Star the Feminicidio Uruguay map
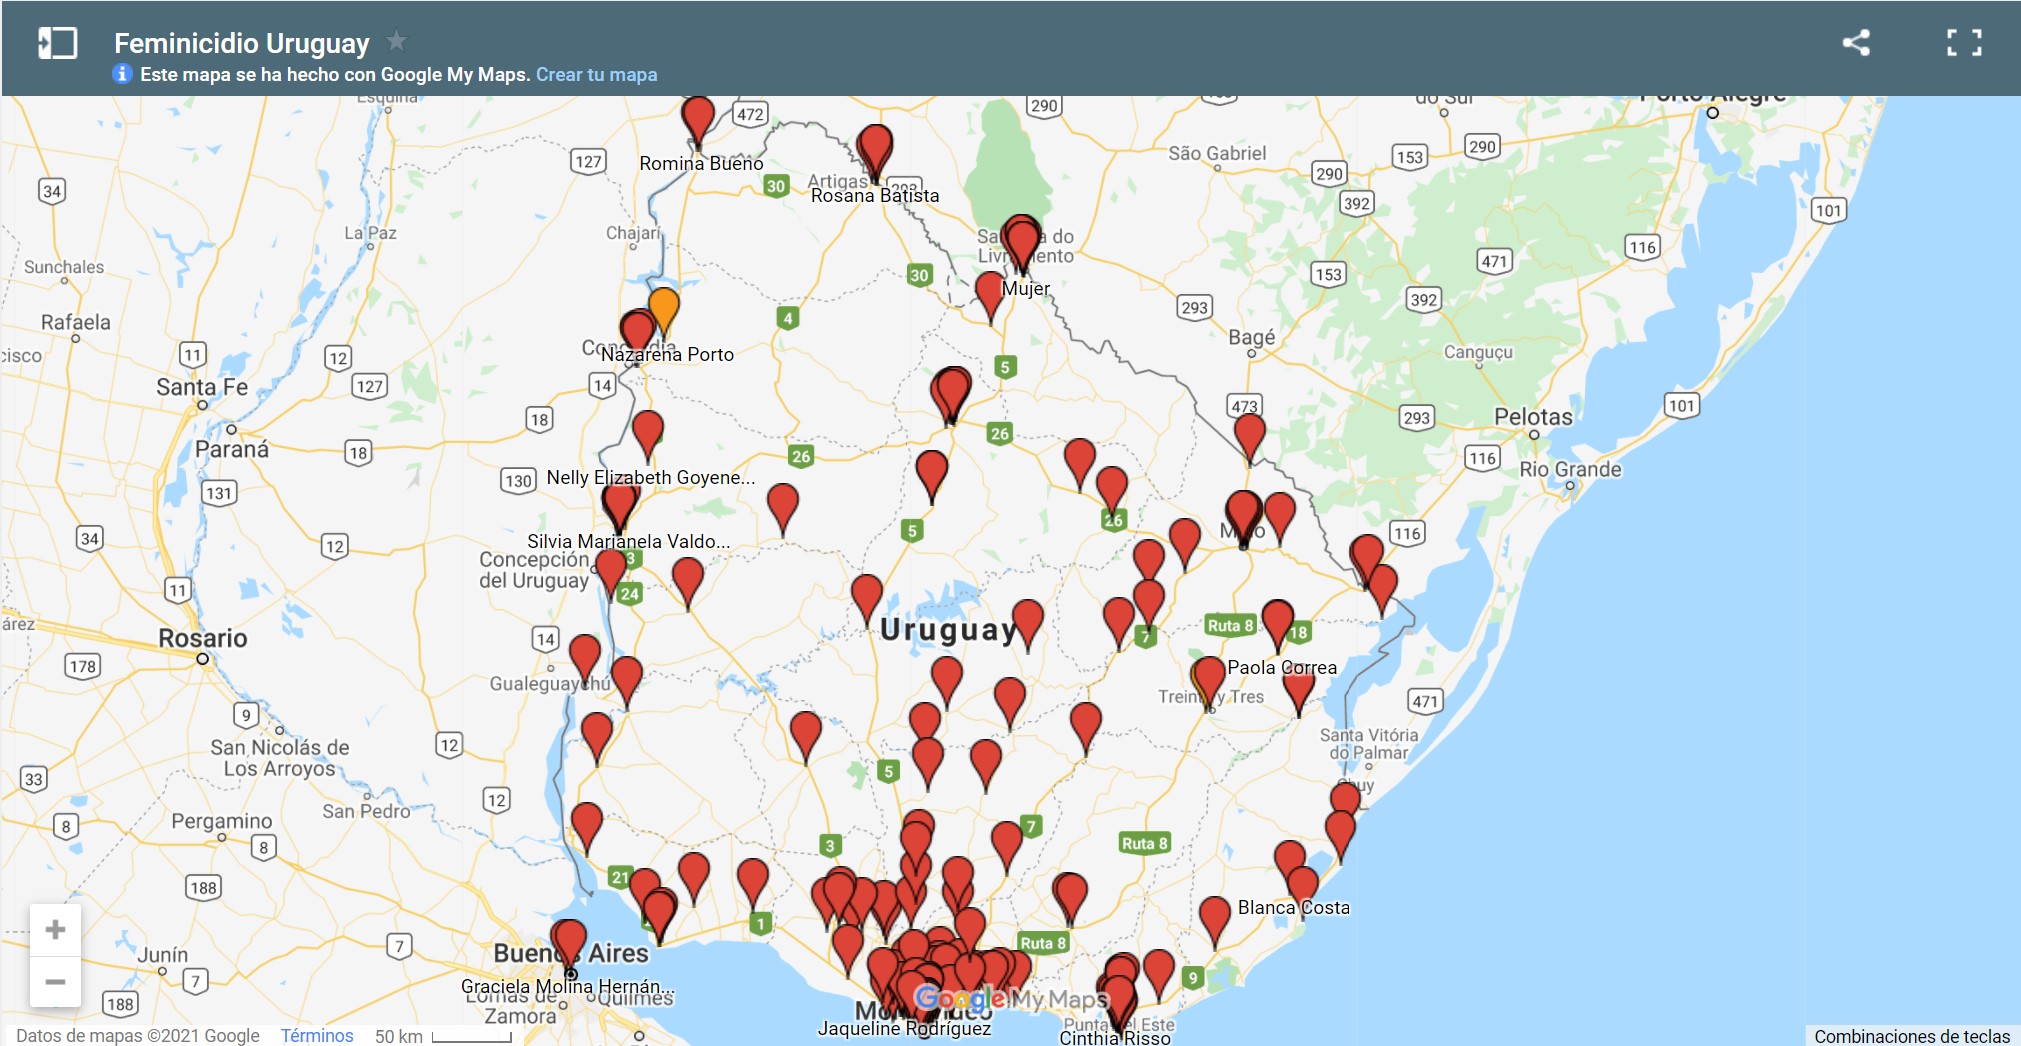This screenshot has height=1046, width=2021. pos(397,41)
